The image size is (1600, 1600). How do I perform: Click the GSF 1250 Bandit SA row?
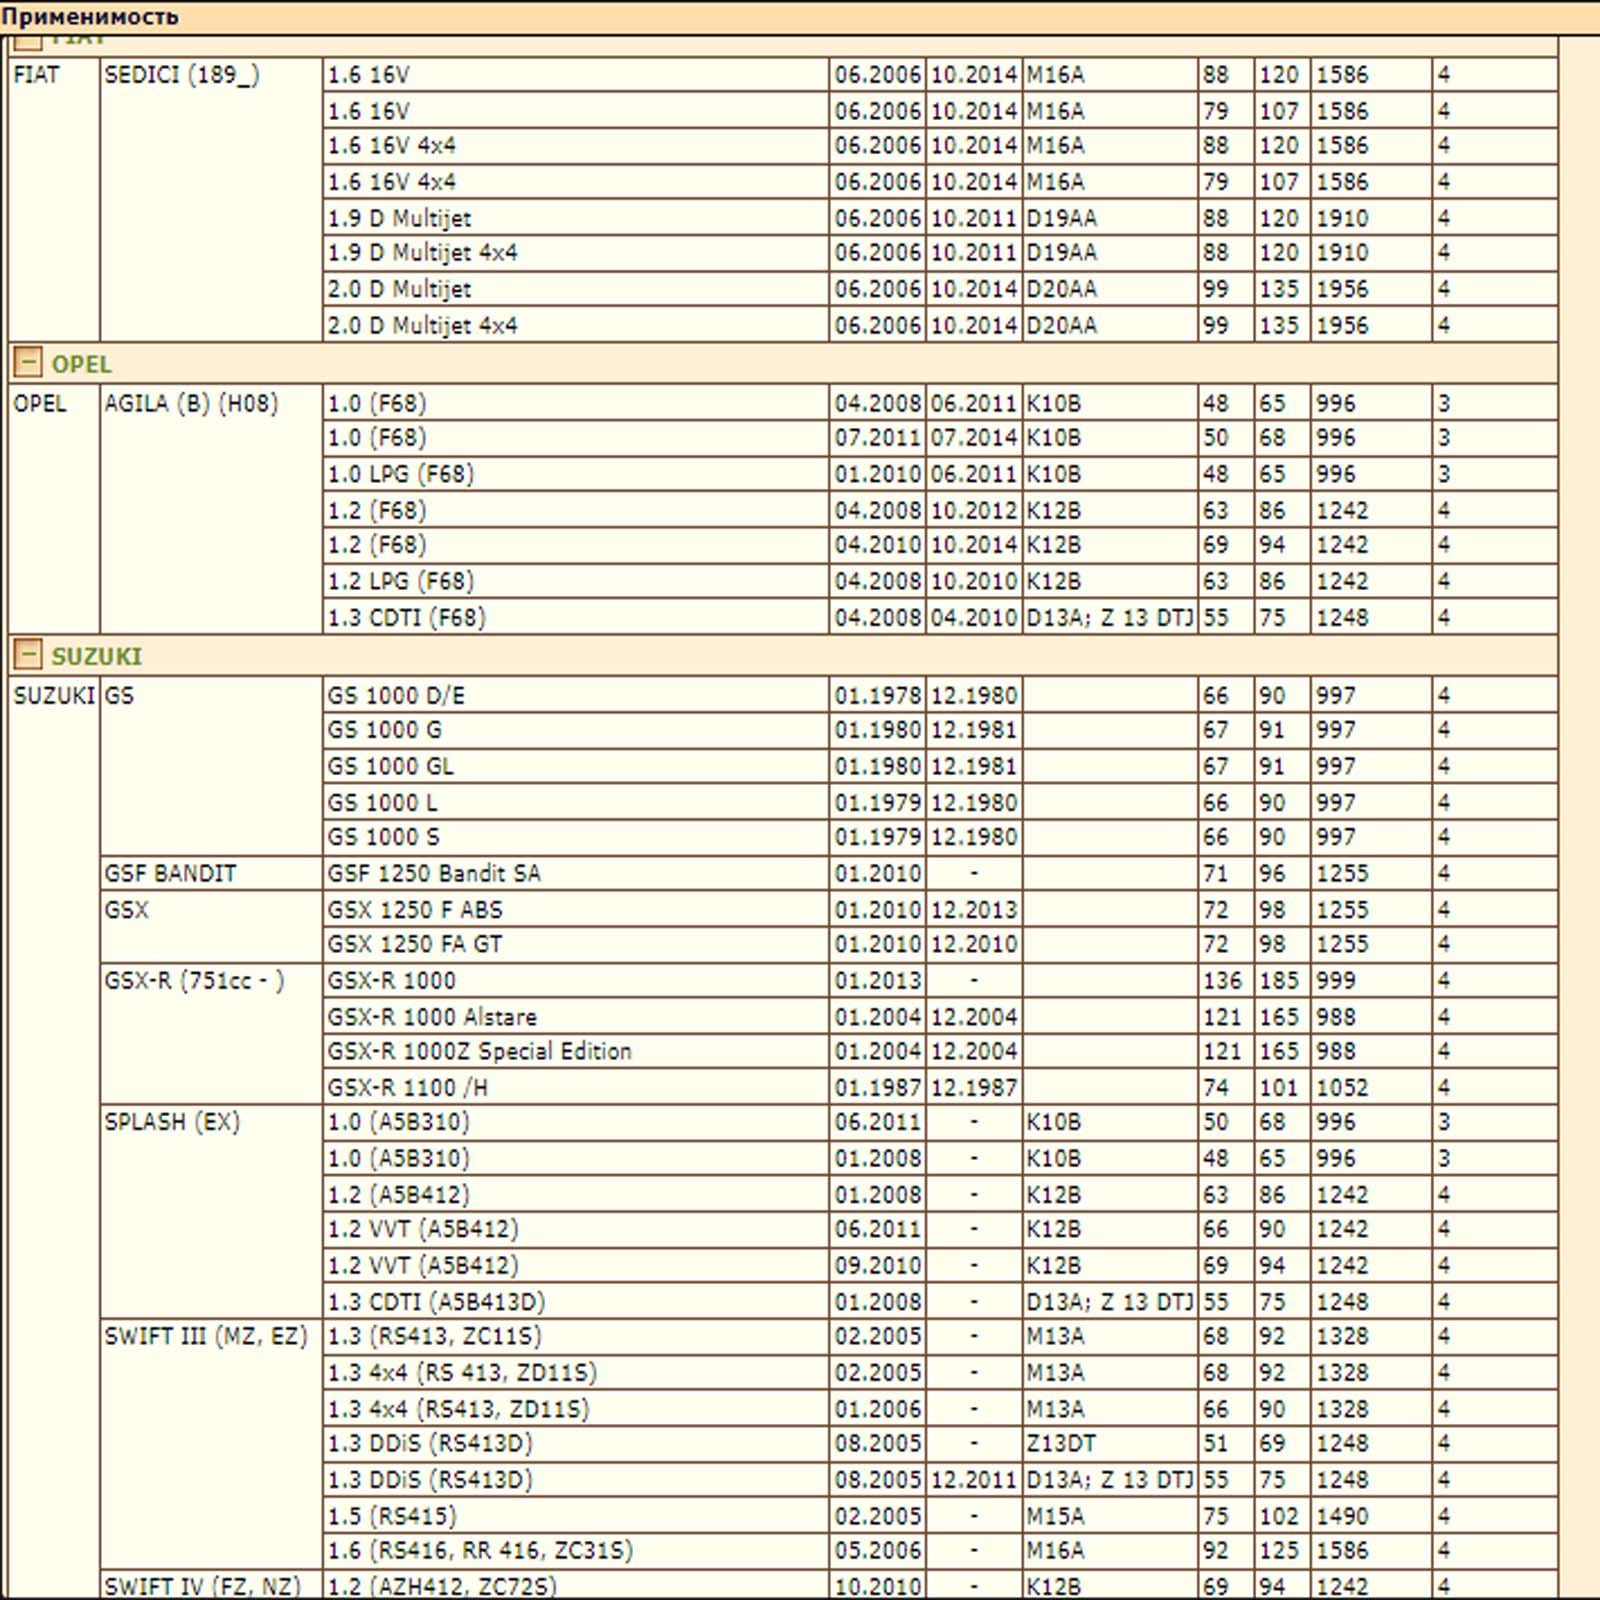(433, 874)
